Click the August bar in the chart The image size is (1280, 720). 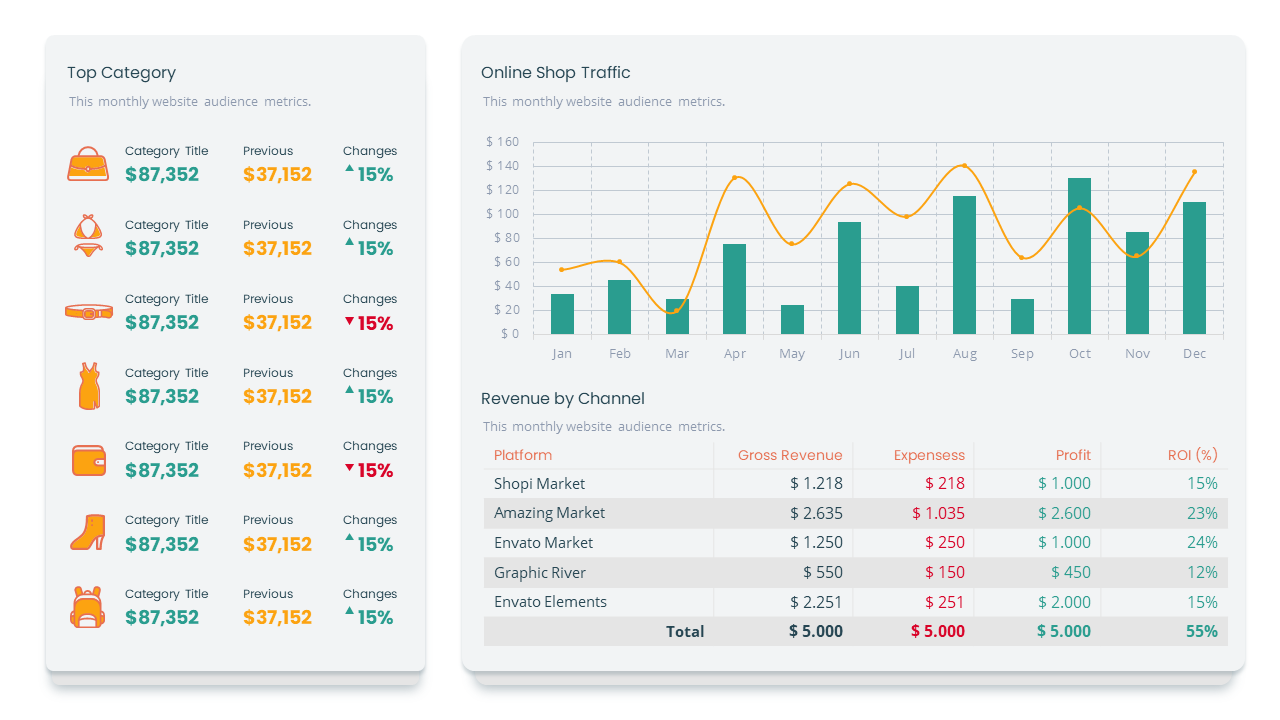click(964, 265)
